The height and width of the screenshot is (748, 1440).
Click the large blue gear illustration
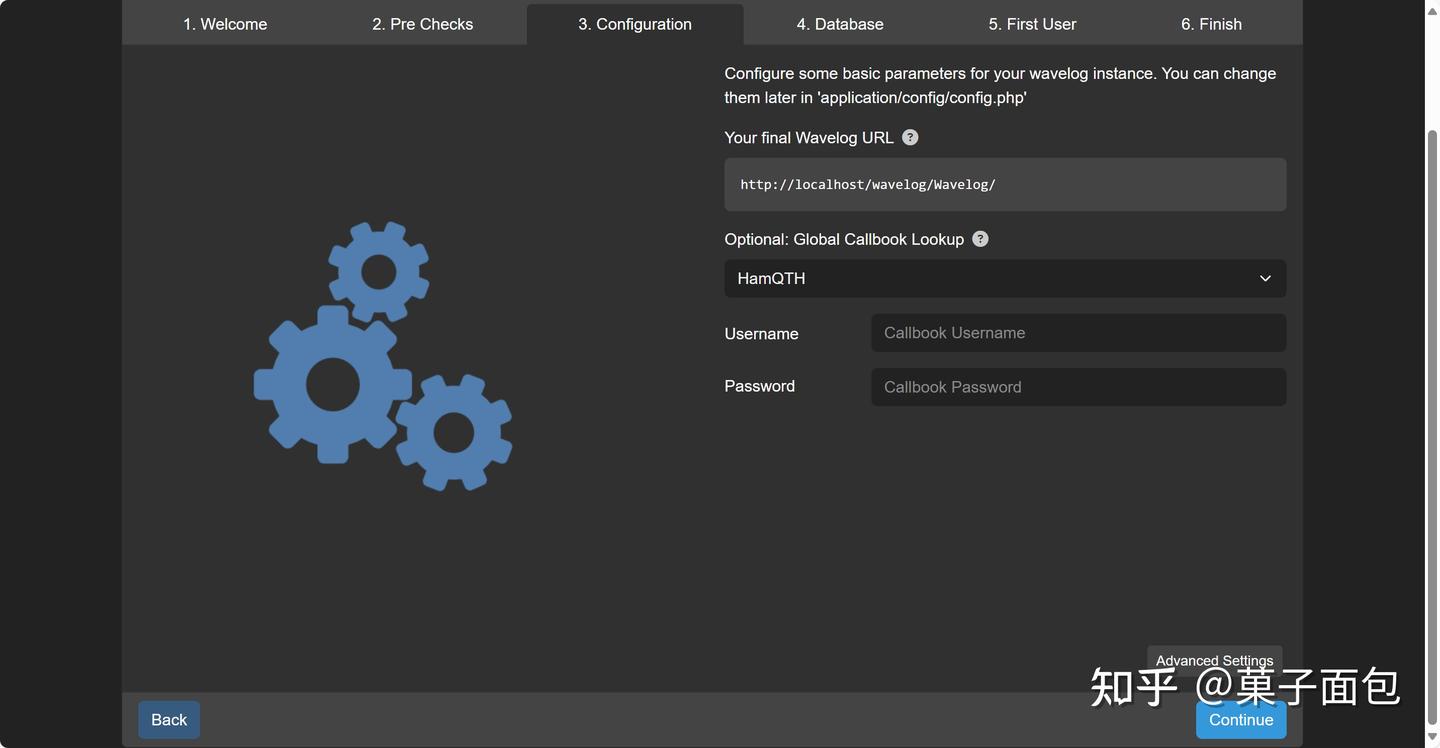pos(332,385)
